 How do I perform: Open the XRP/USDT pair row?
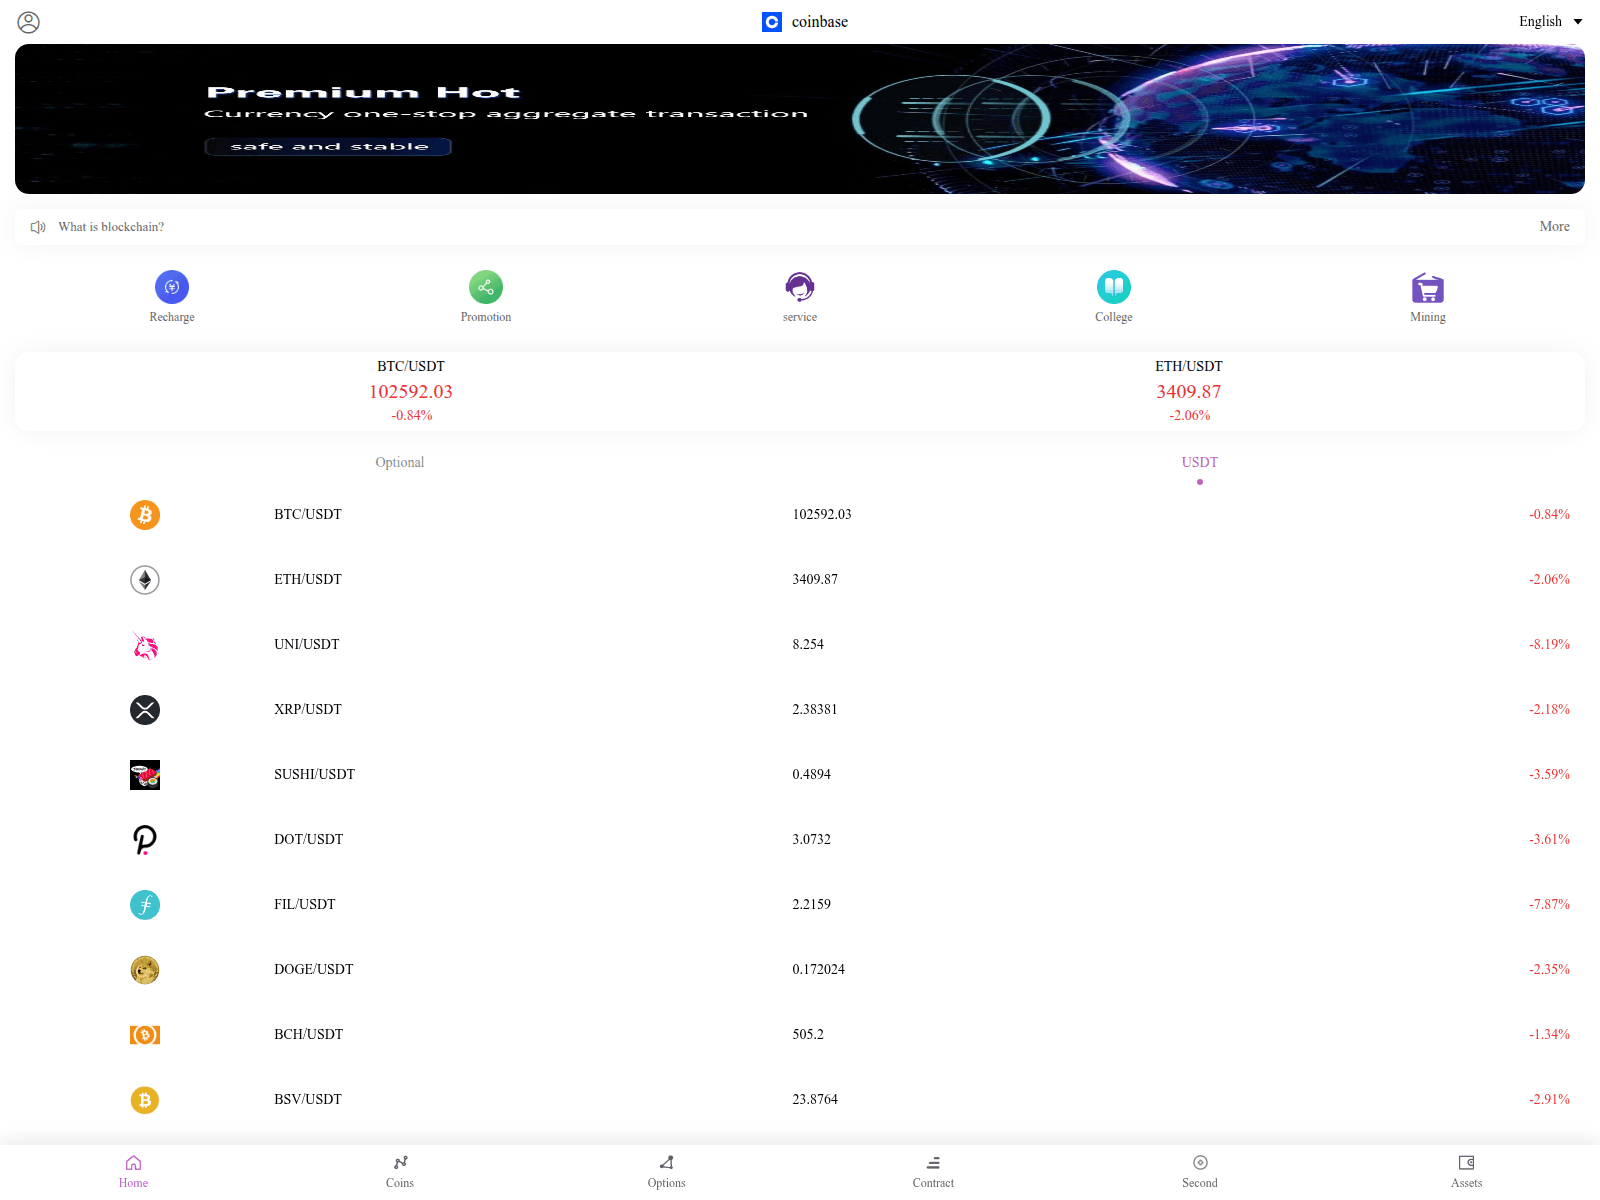[800, 710]
